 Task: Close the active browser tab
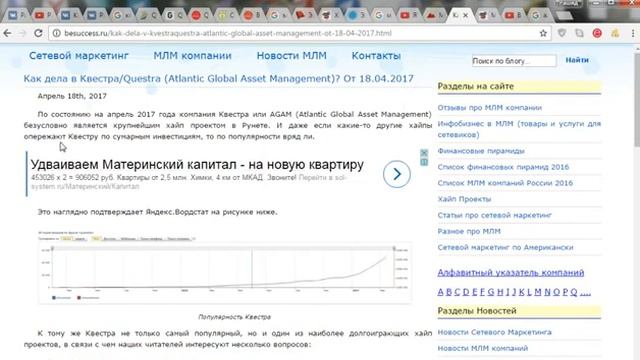(465, 16)
